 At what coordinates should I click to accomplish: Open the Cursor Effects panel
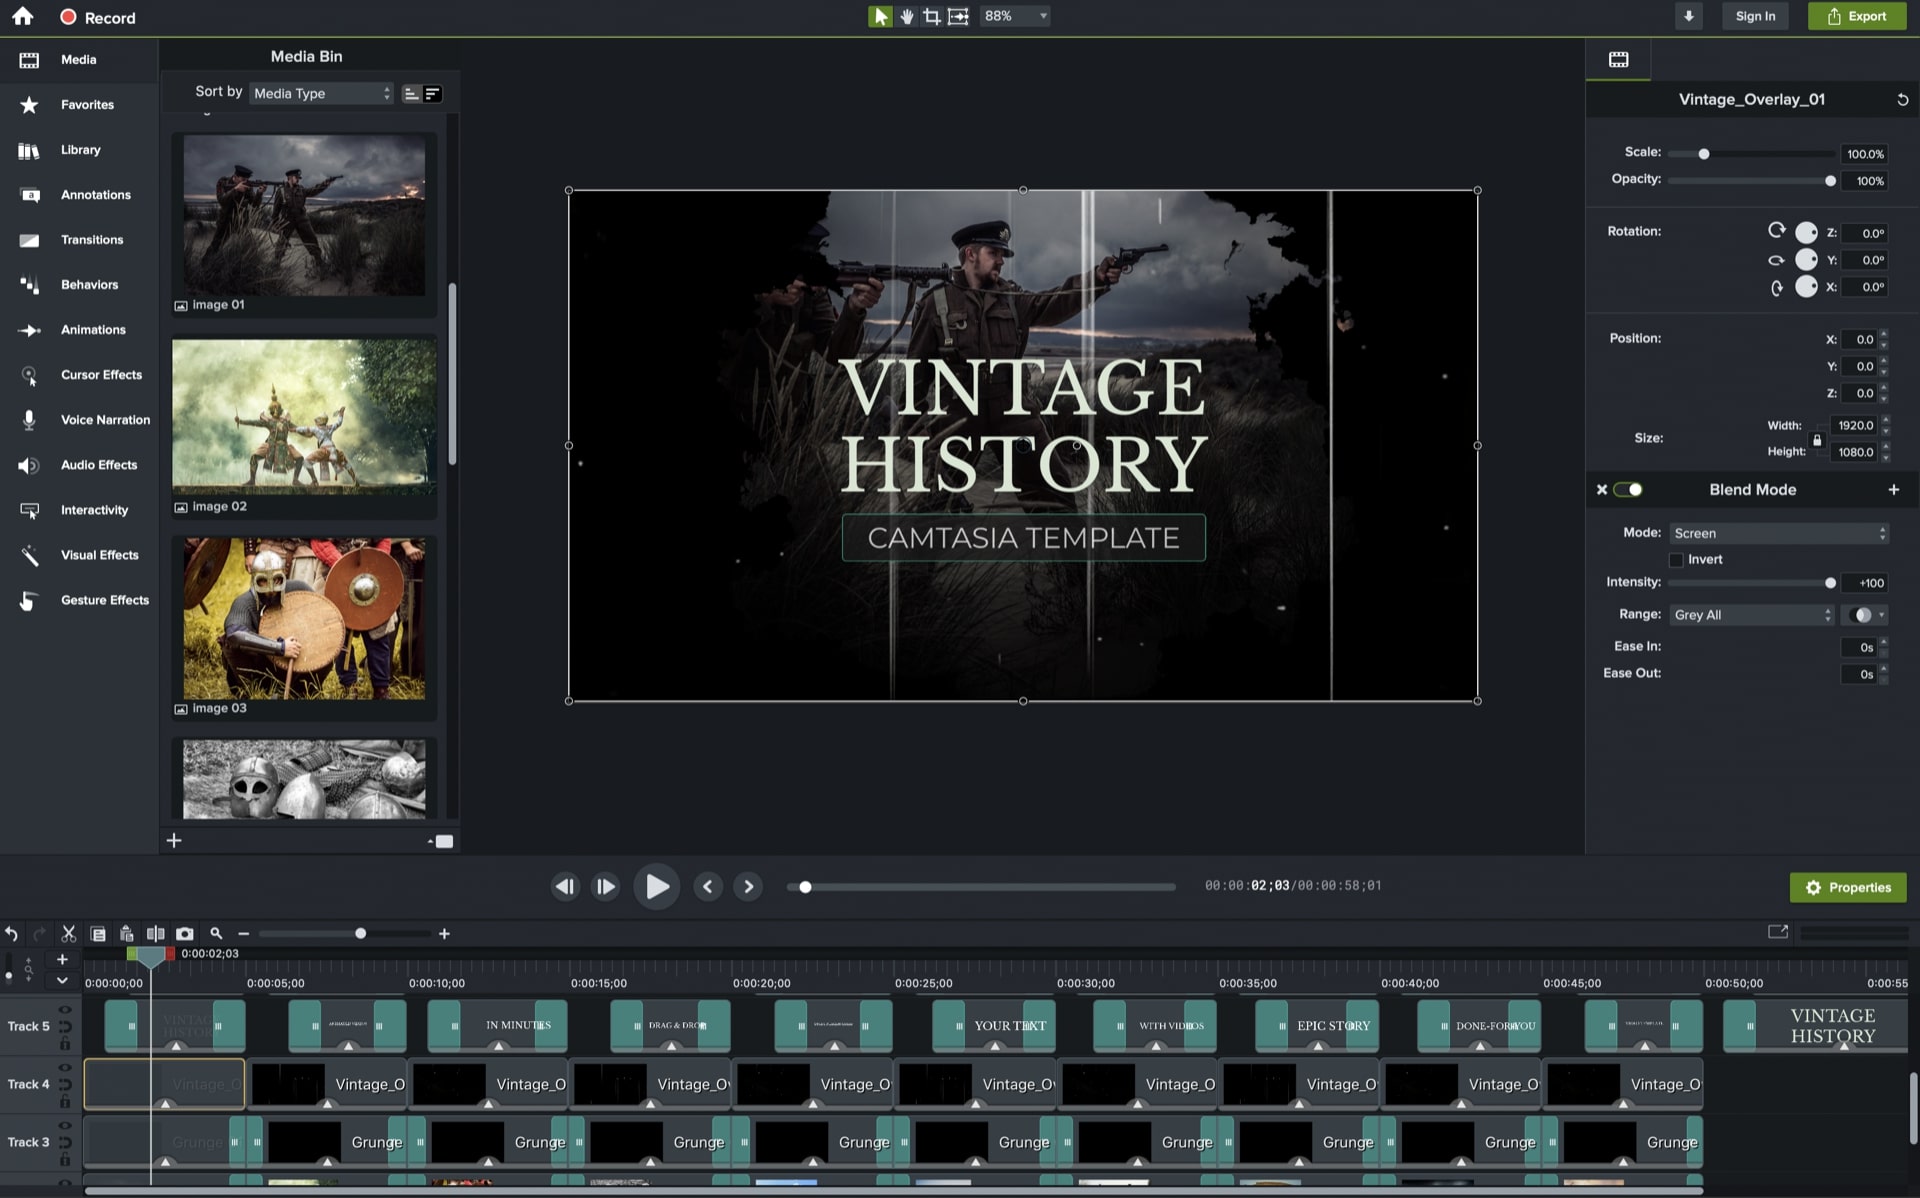click(101, 375)
